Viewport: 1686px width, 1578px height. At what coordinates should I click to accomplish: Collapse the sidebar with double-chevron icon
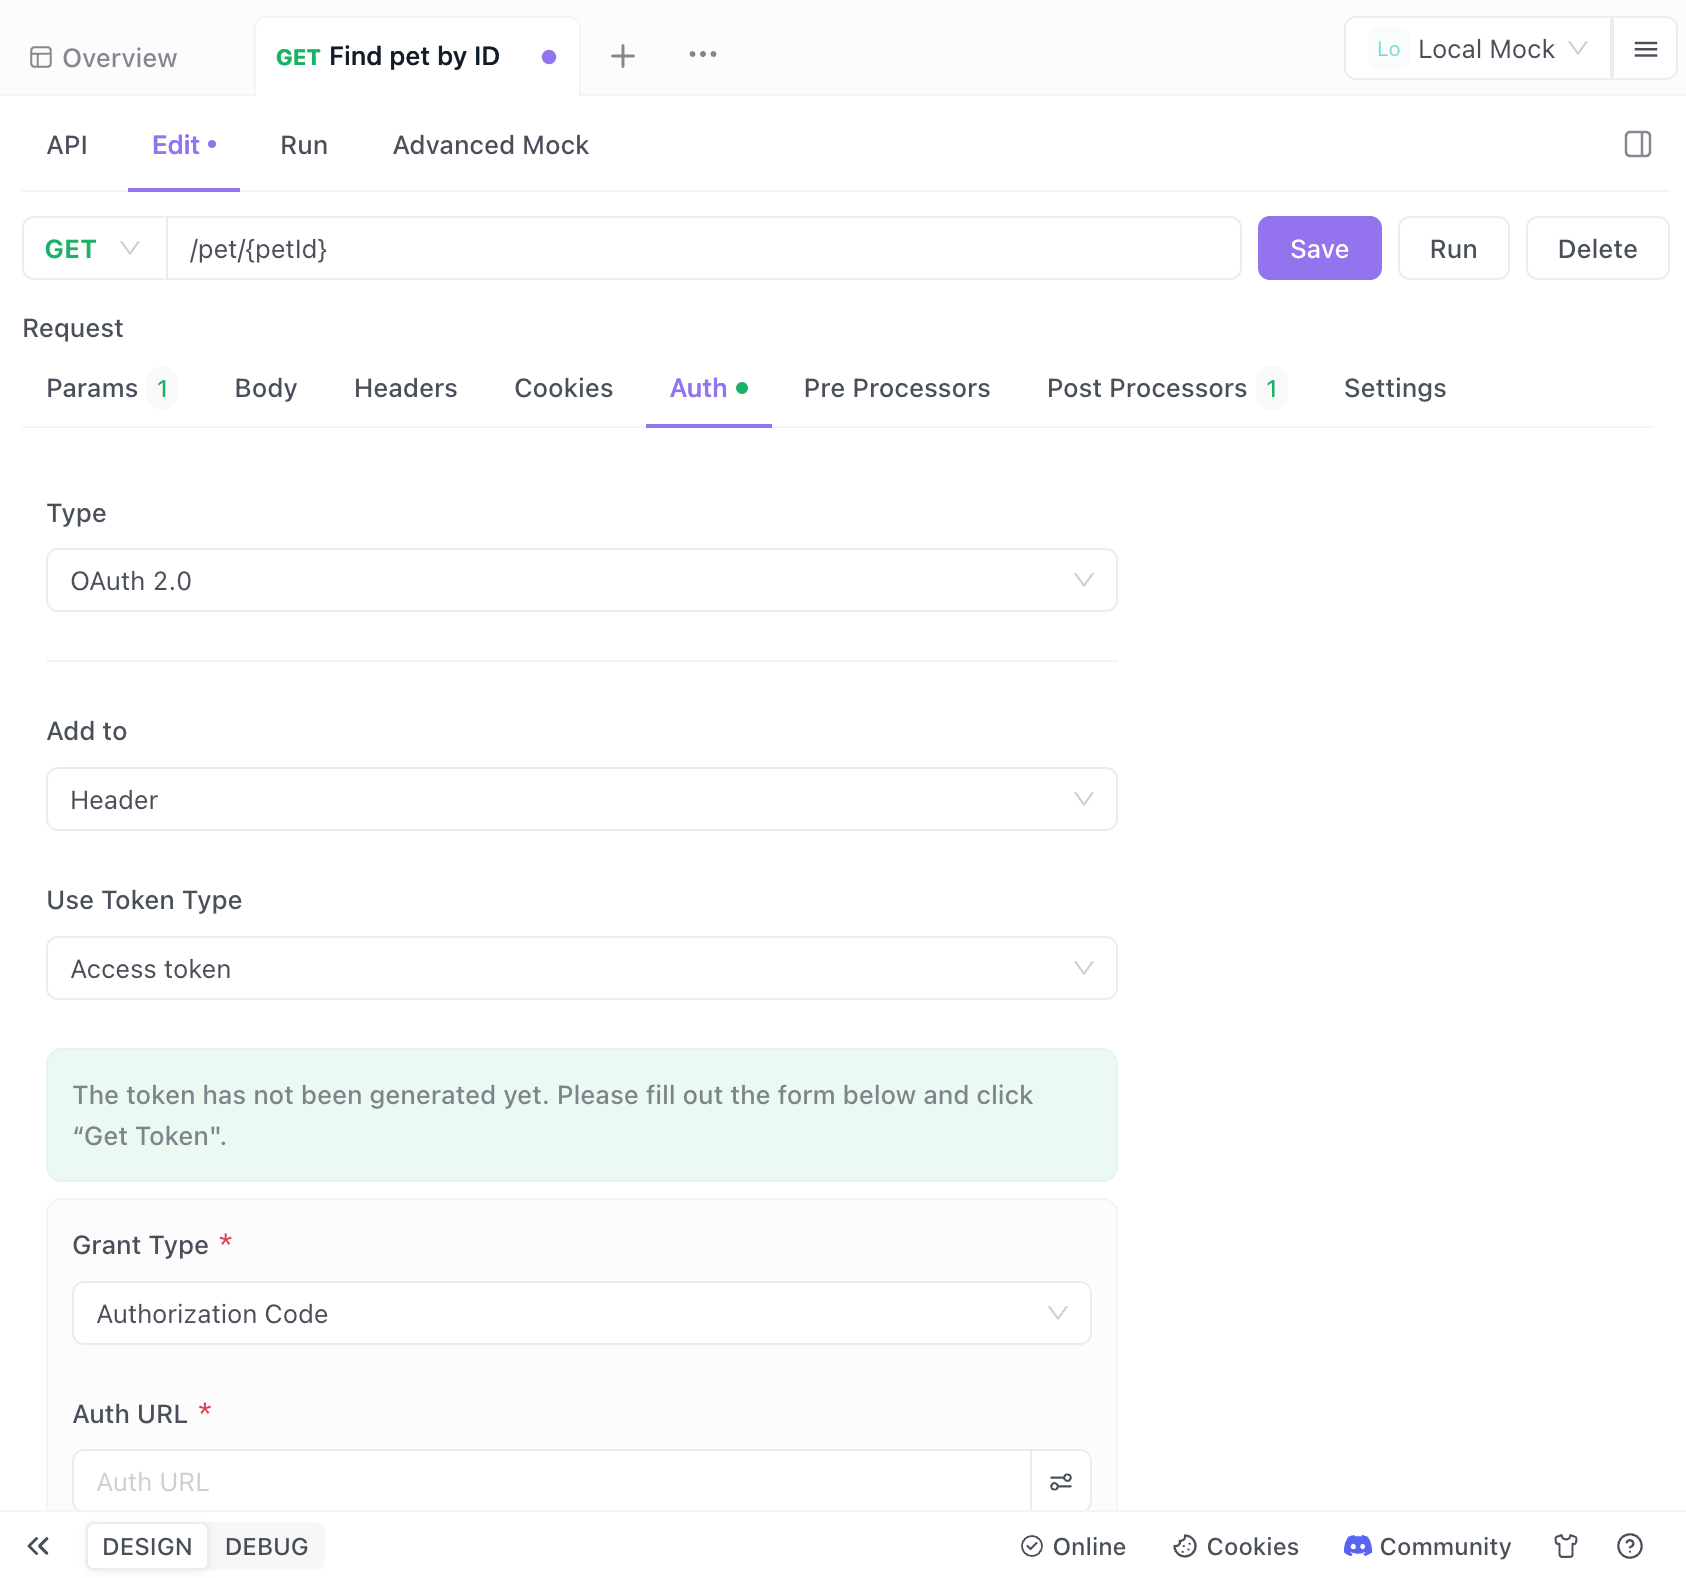coord(38,1546)
